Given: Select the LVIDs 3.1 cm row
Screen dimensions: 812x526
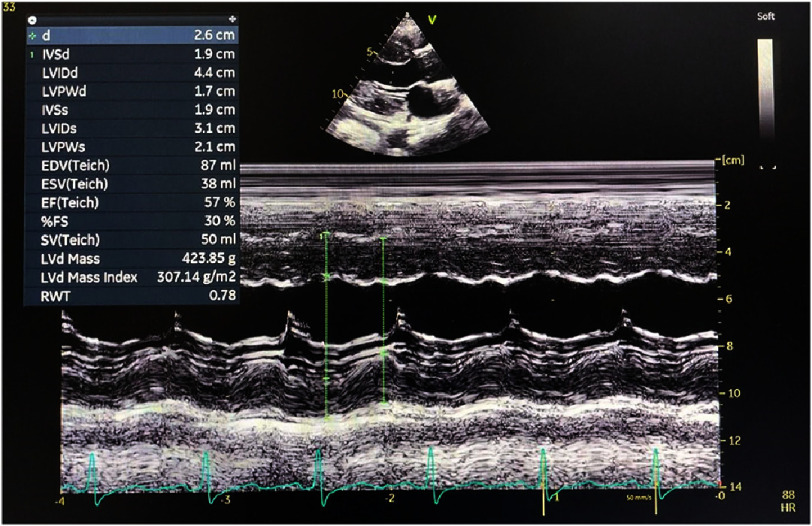Looking at the screenshot, I should 133,128.
